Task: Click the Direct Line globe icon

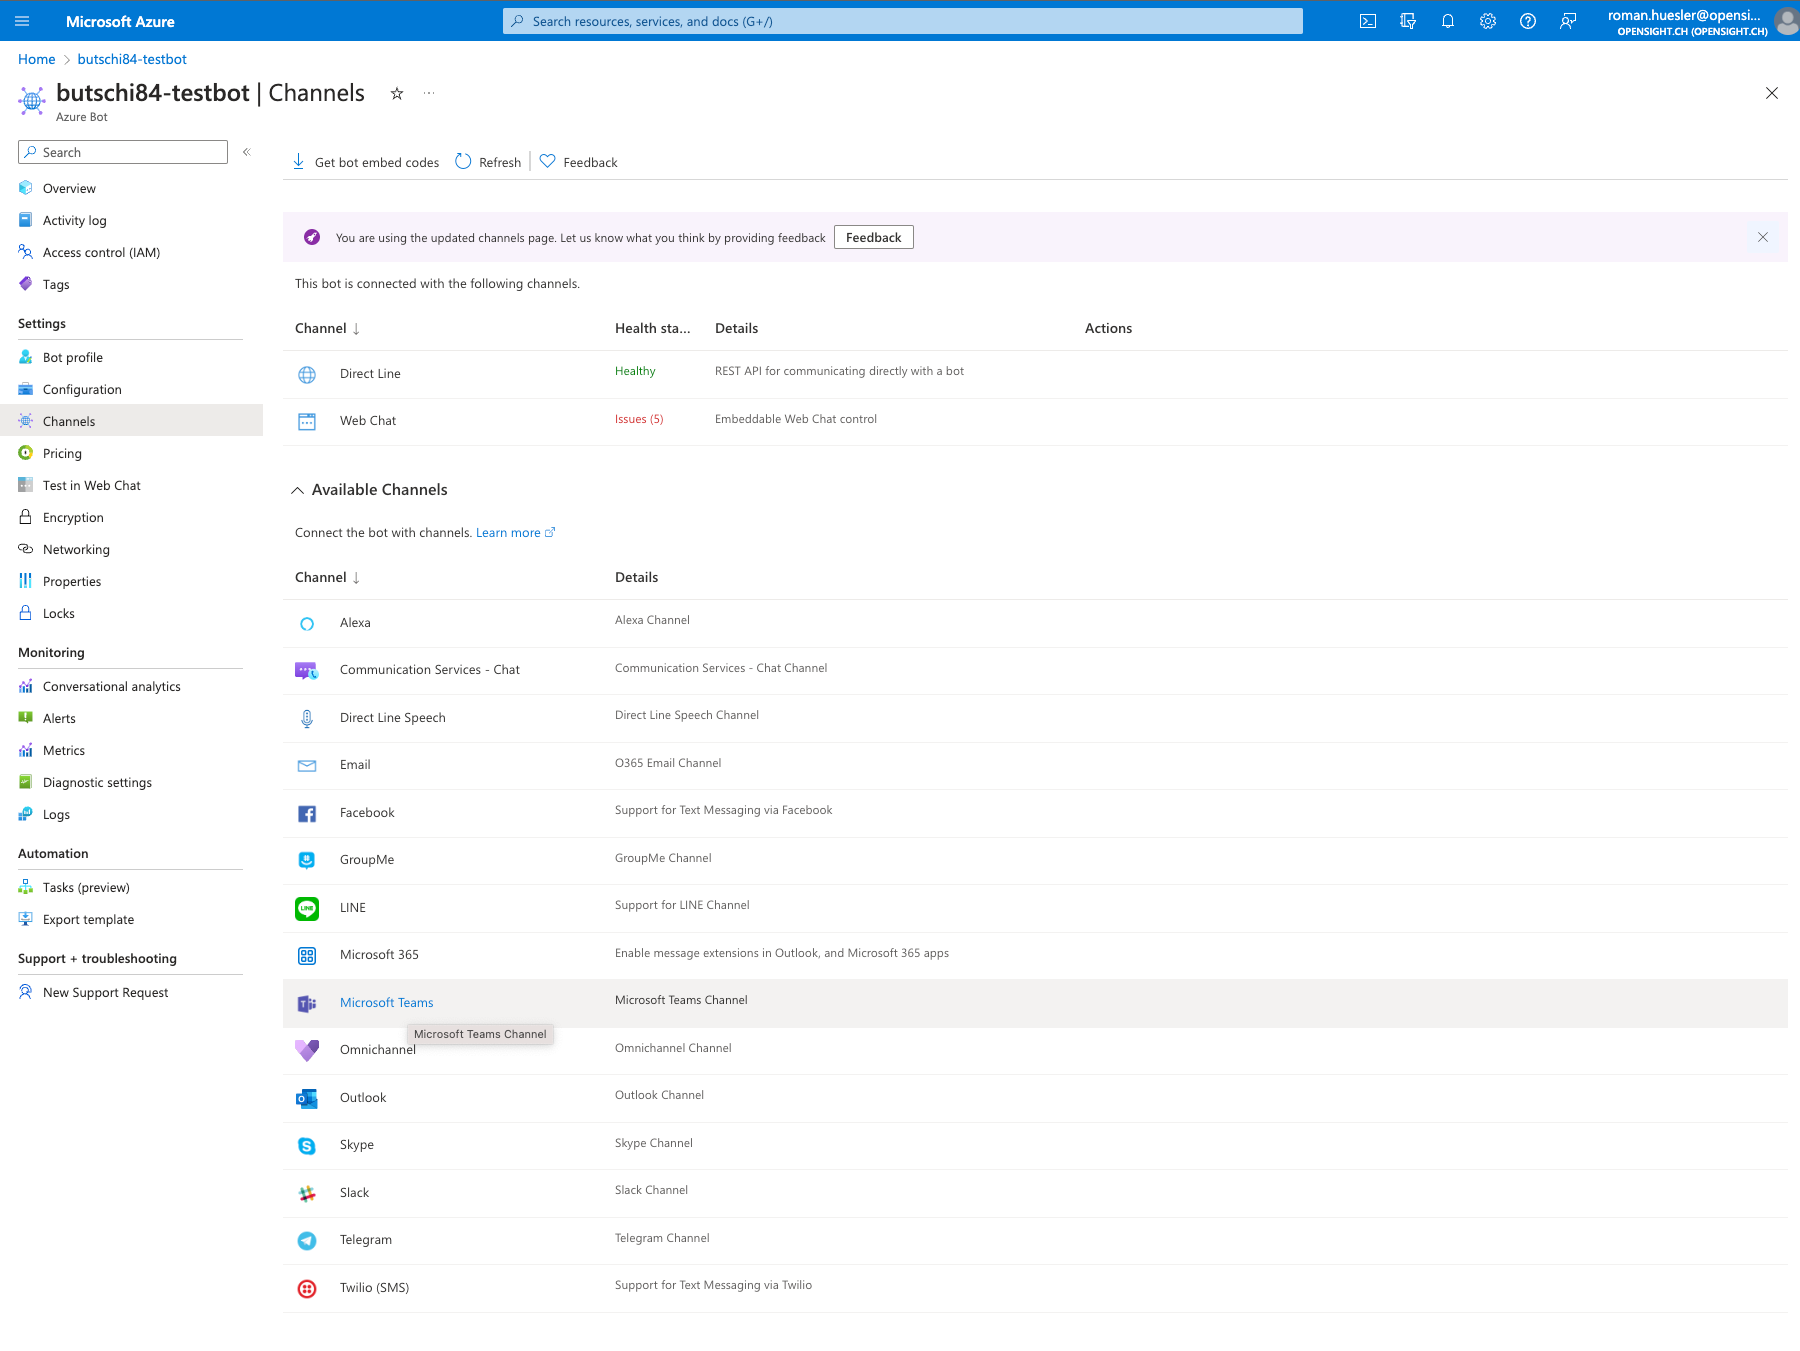Action: coord(307,374)
